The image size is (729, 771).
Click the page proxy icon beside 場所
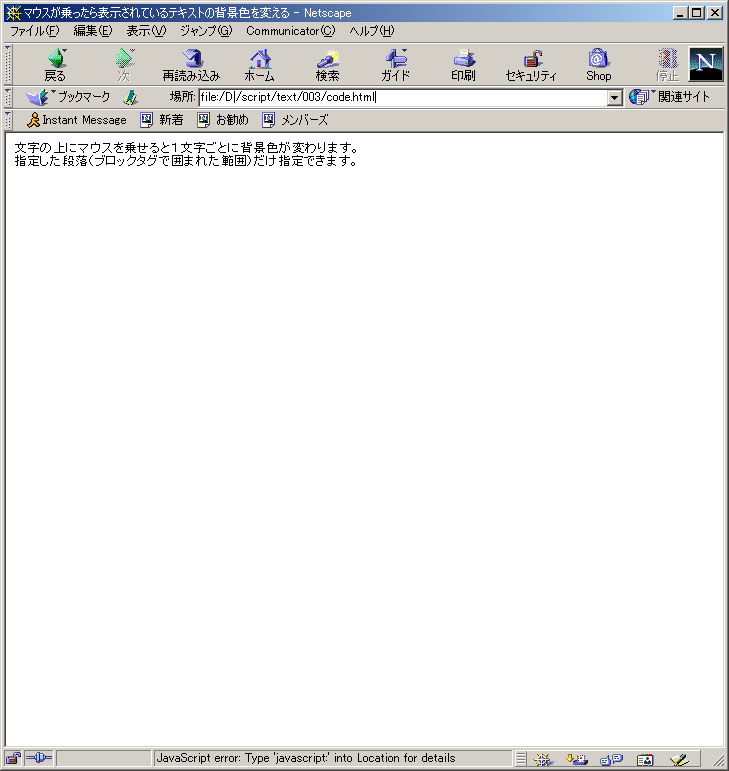pos(130,97)
